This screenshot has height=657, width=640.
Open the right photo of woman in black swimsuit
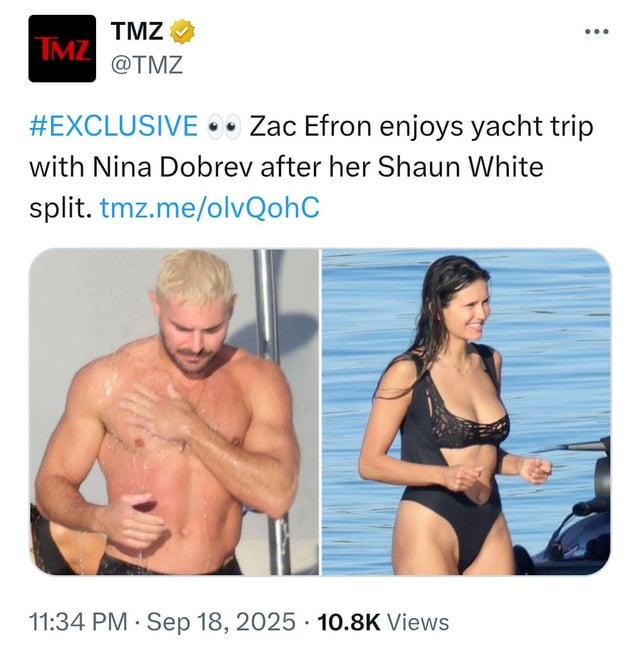pyautogui.click(x=466, y=412)
